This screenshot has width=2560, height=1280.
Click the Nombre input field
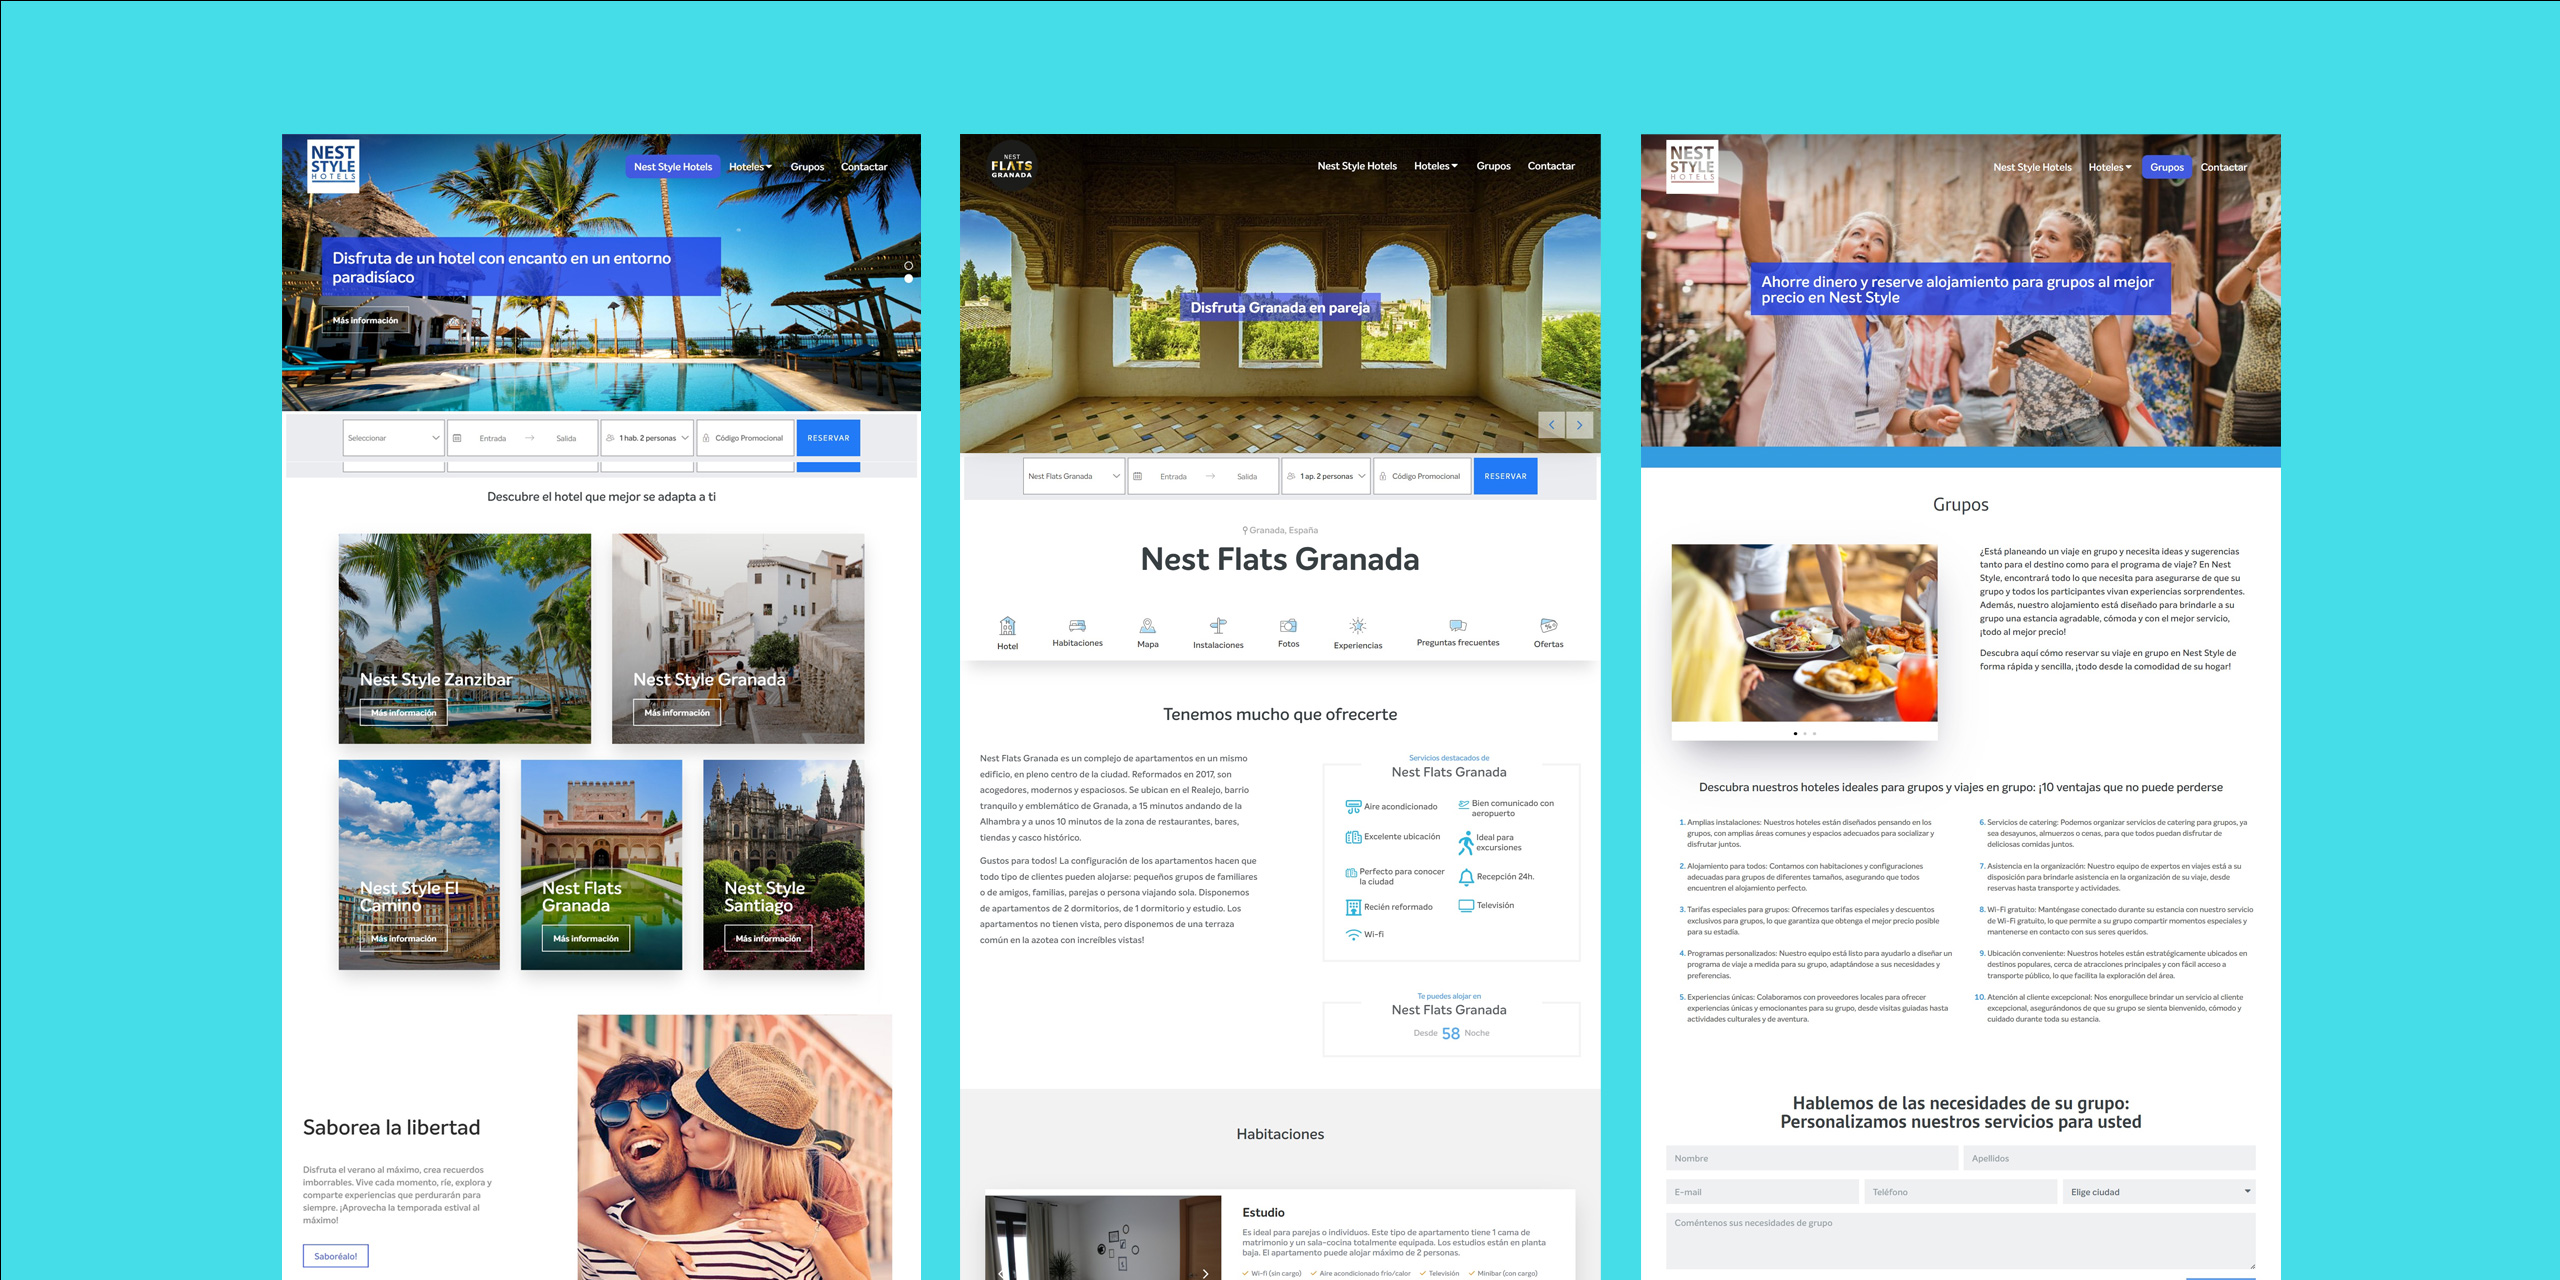[x=1811, y=1158]
